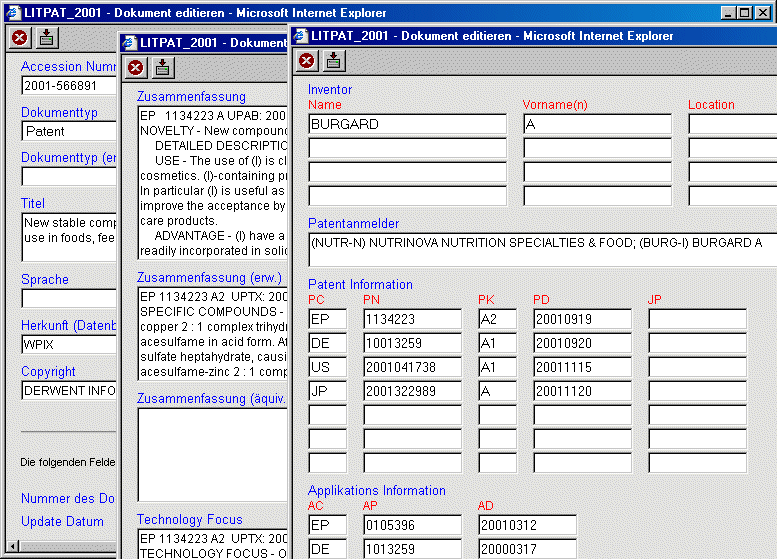Select the Vorname(n) field containing A

click(597, 125)
